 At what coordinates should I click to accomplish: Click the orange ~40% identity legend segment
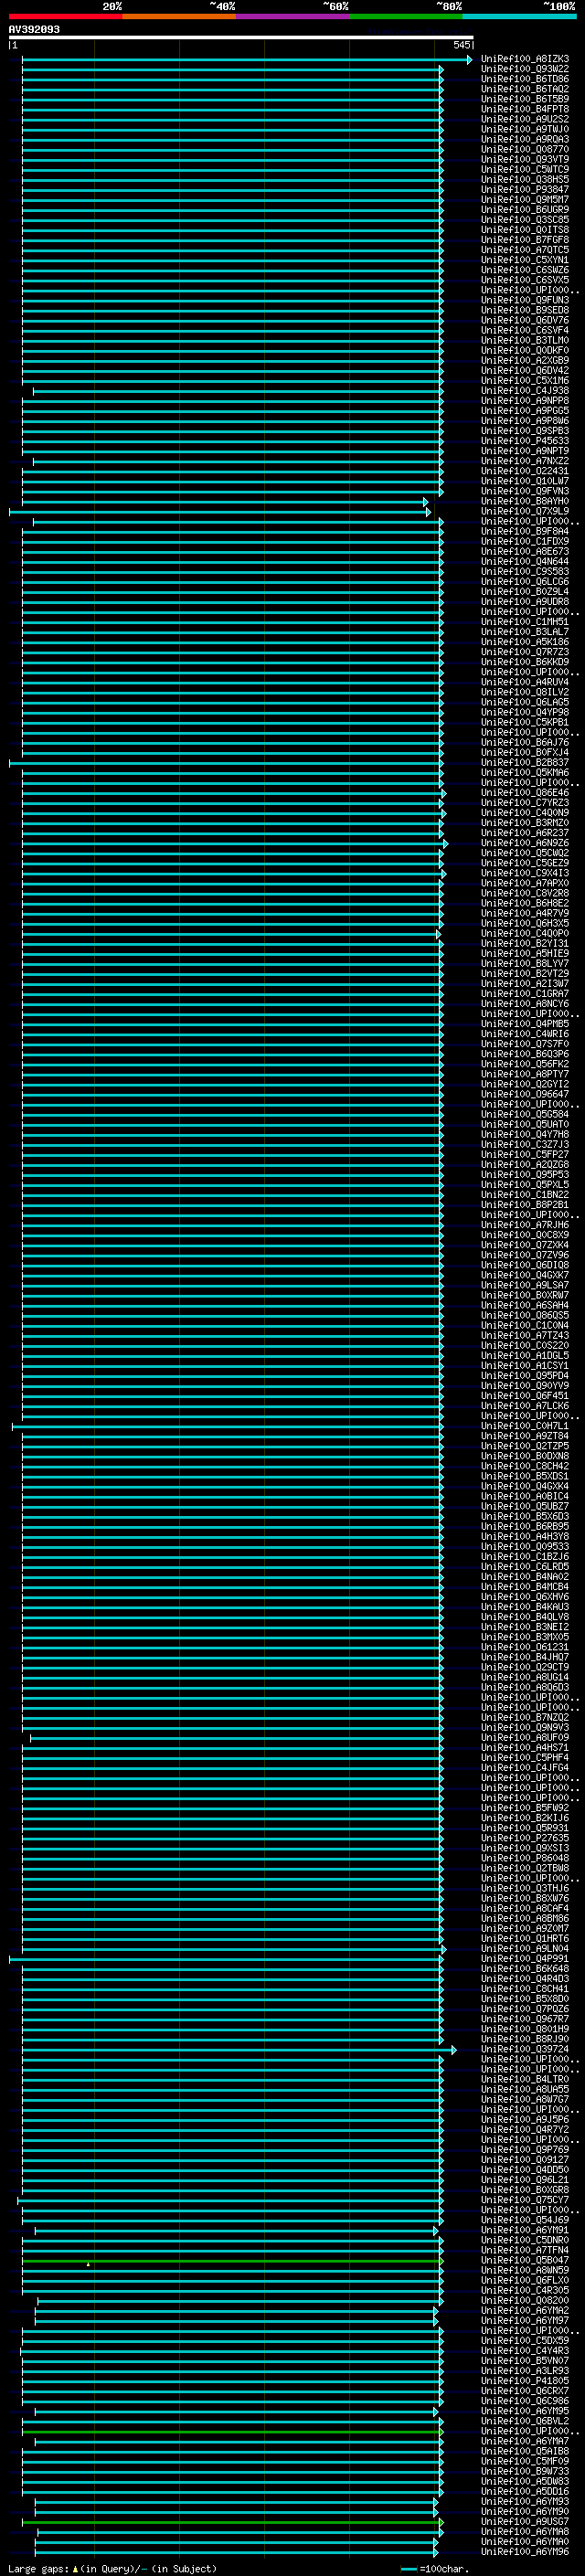tap(178, 16)
